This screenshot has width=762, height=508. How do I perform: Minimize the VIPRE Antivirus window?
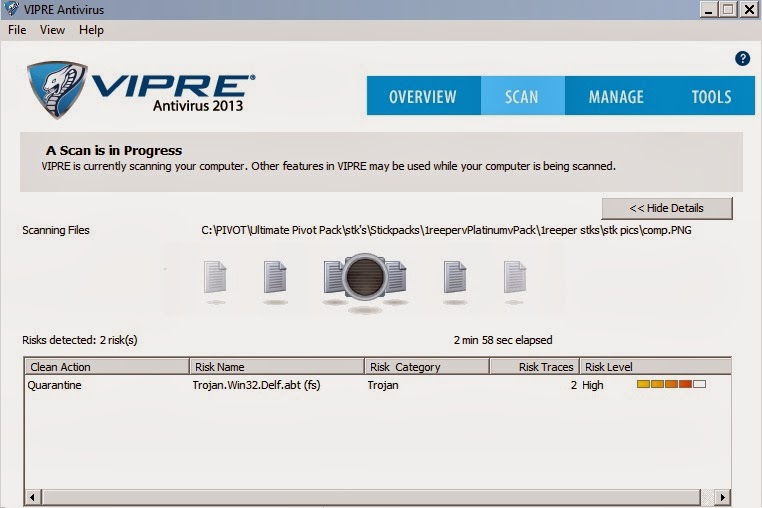(x=709, y=9)
